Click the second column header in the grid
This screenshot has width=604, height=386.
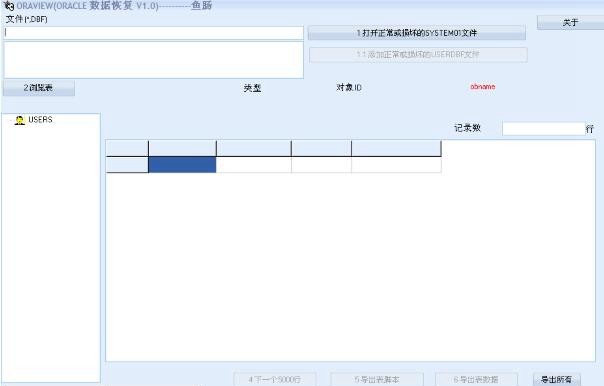[x=182, y=148]
